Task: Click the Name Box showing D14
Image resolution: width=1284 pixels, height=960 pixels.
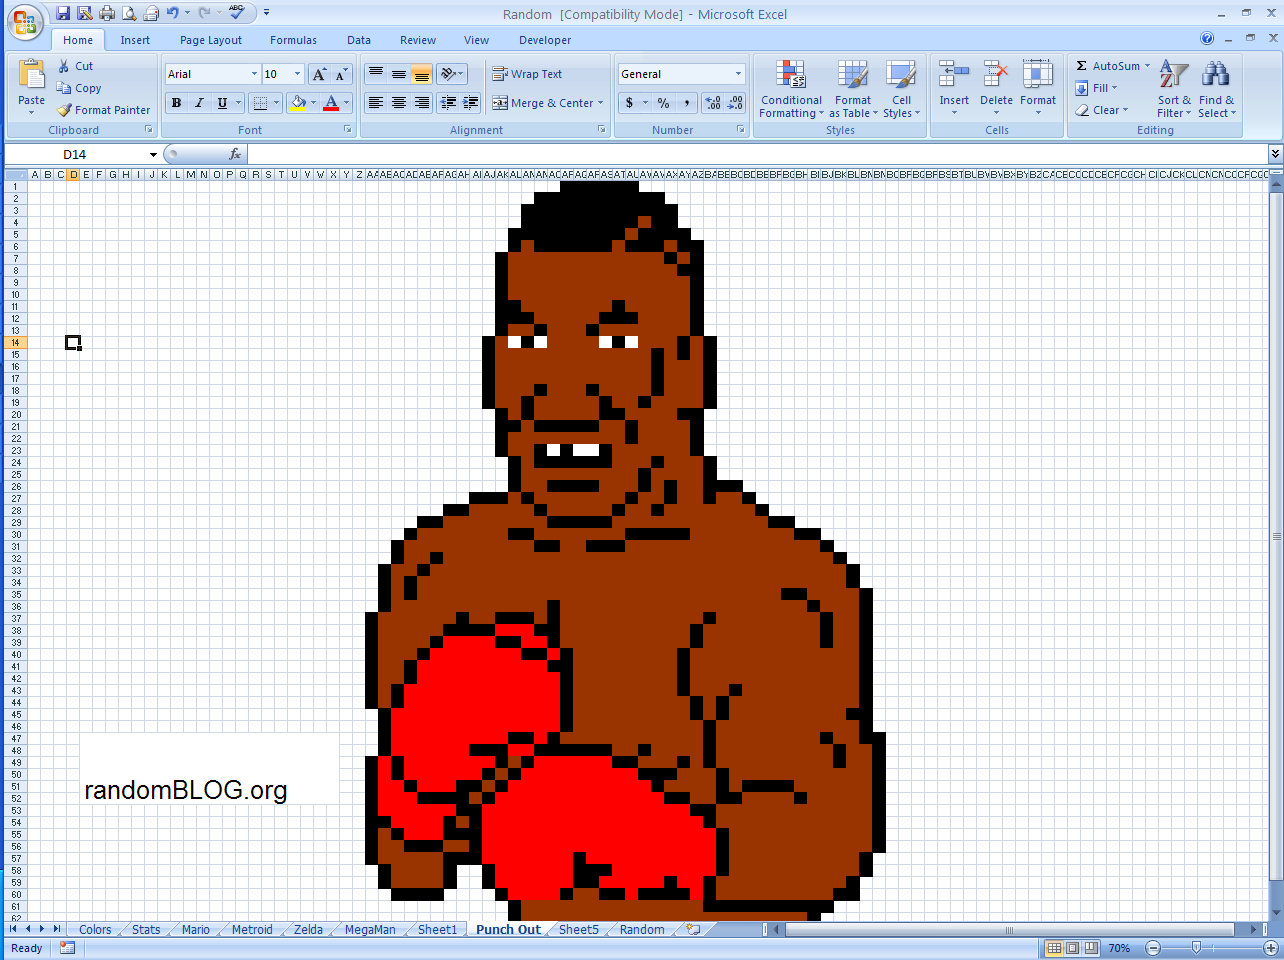Action: (x=76, y=155)
